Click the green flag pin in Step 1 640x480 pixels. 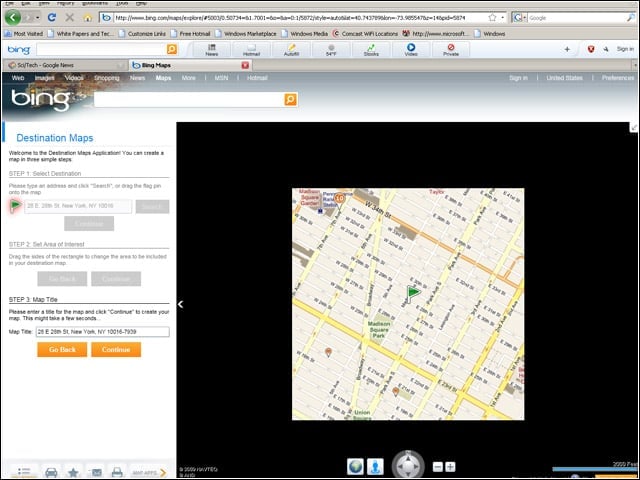click(16, 205)
